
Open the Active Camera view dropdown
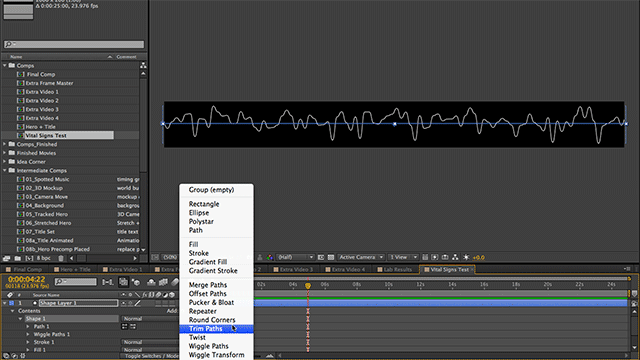coord(361,257)
